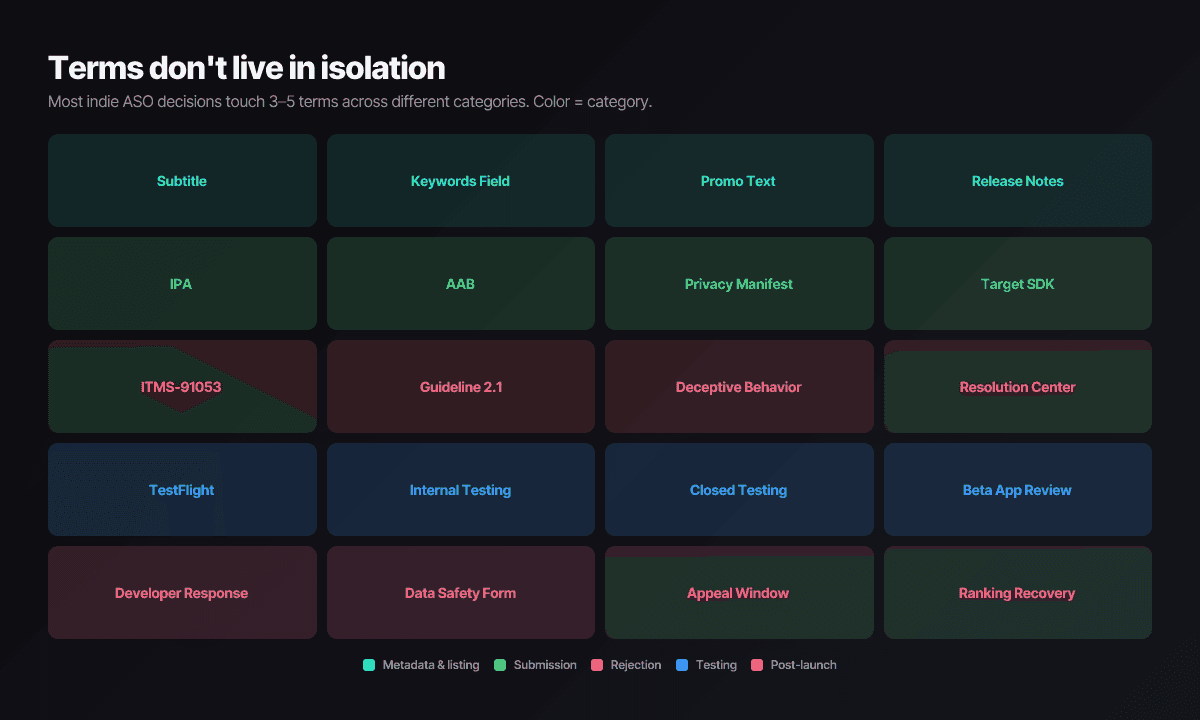Click the Beta App Review card
Image resolution: width=1200 pixels, height=720 pixels.
click(1018, 490)
